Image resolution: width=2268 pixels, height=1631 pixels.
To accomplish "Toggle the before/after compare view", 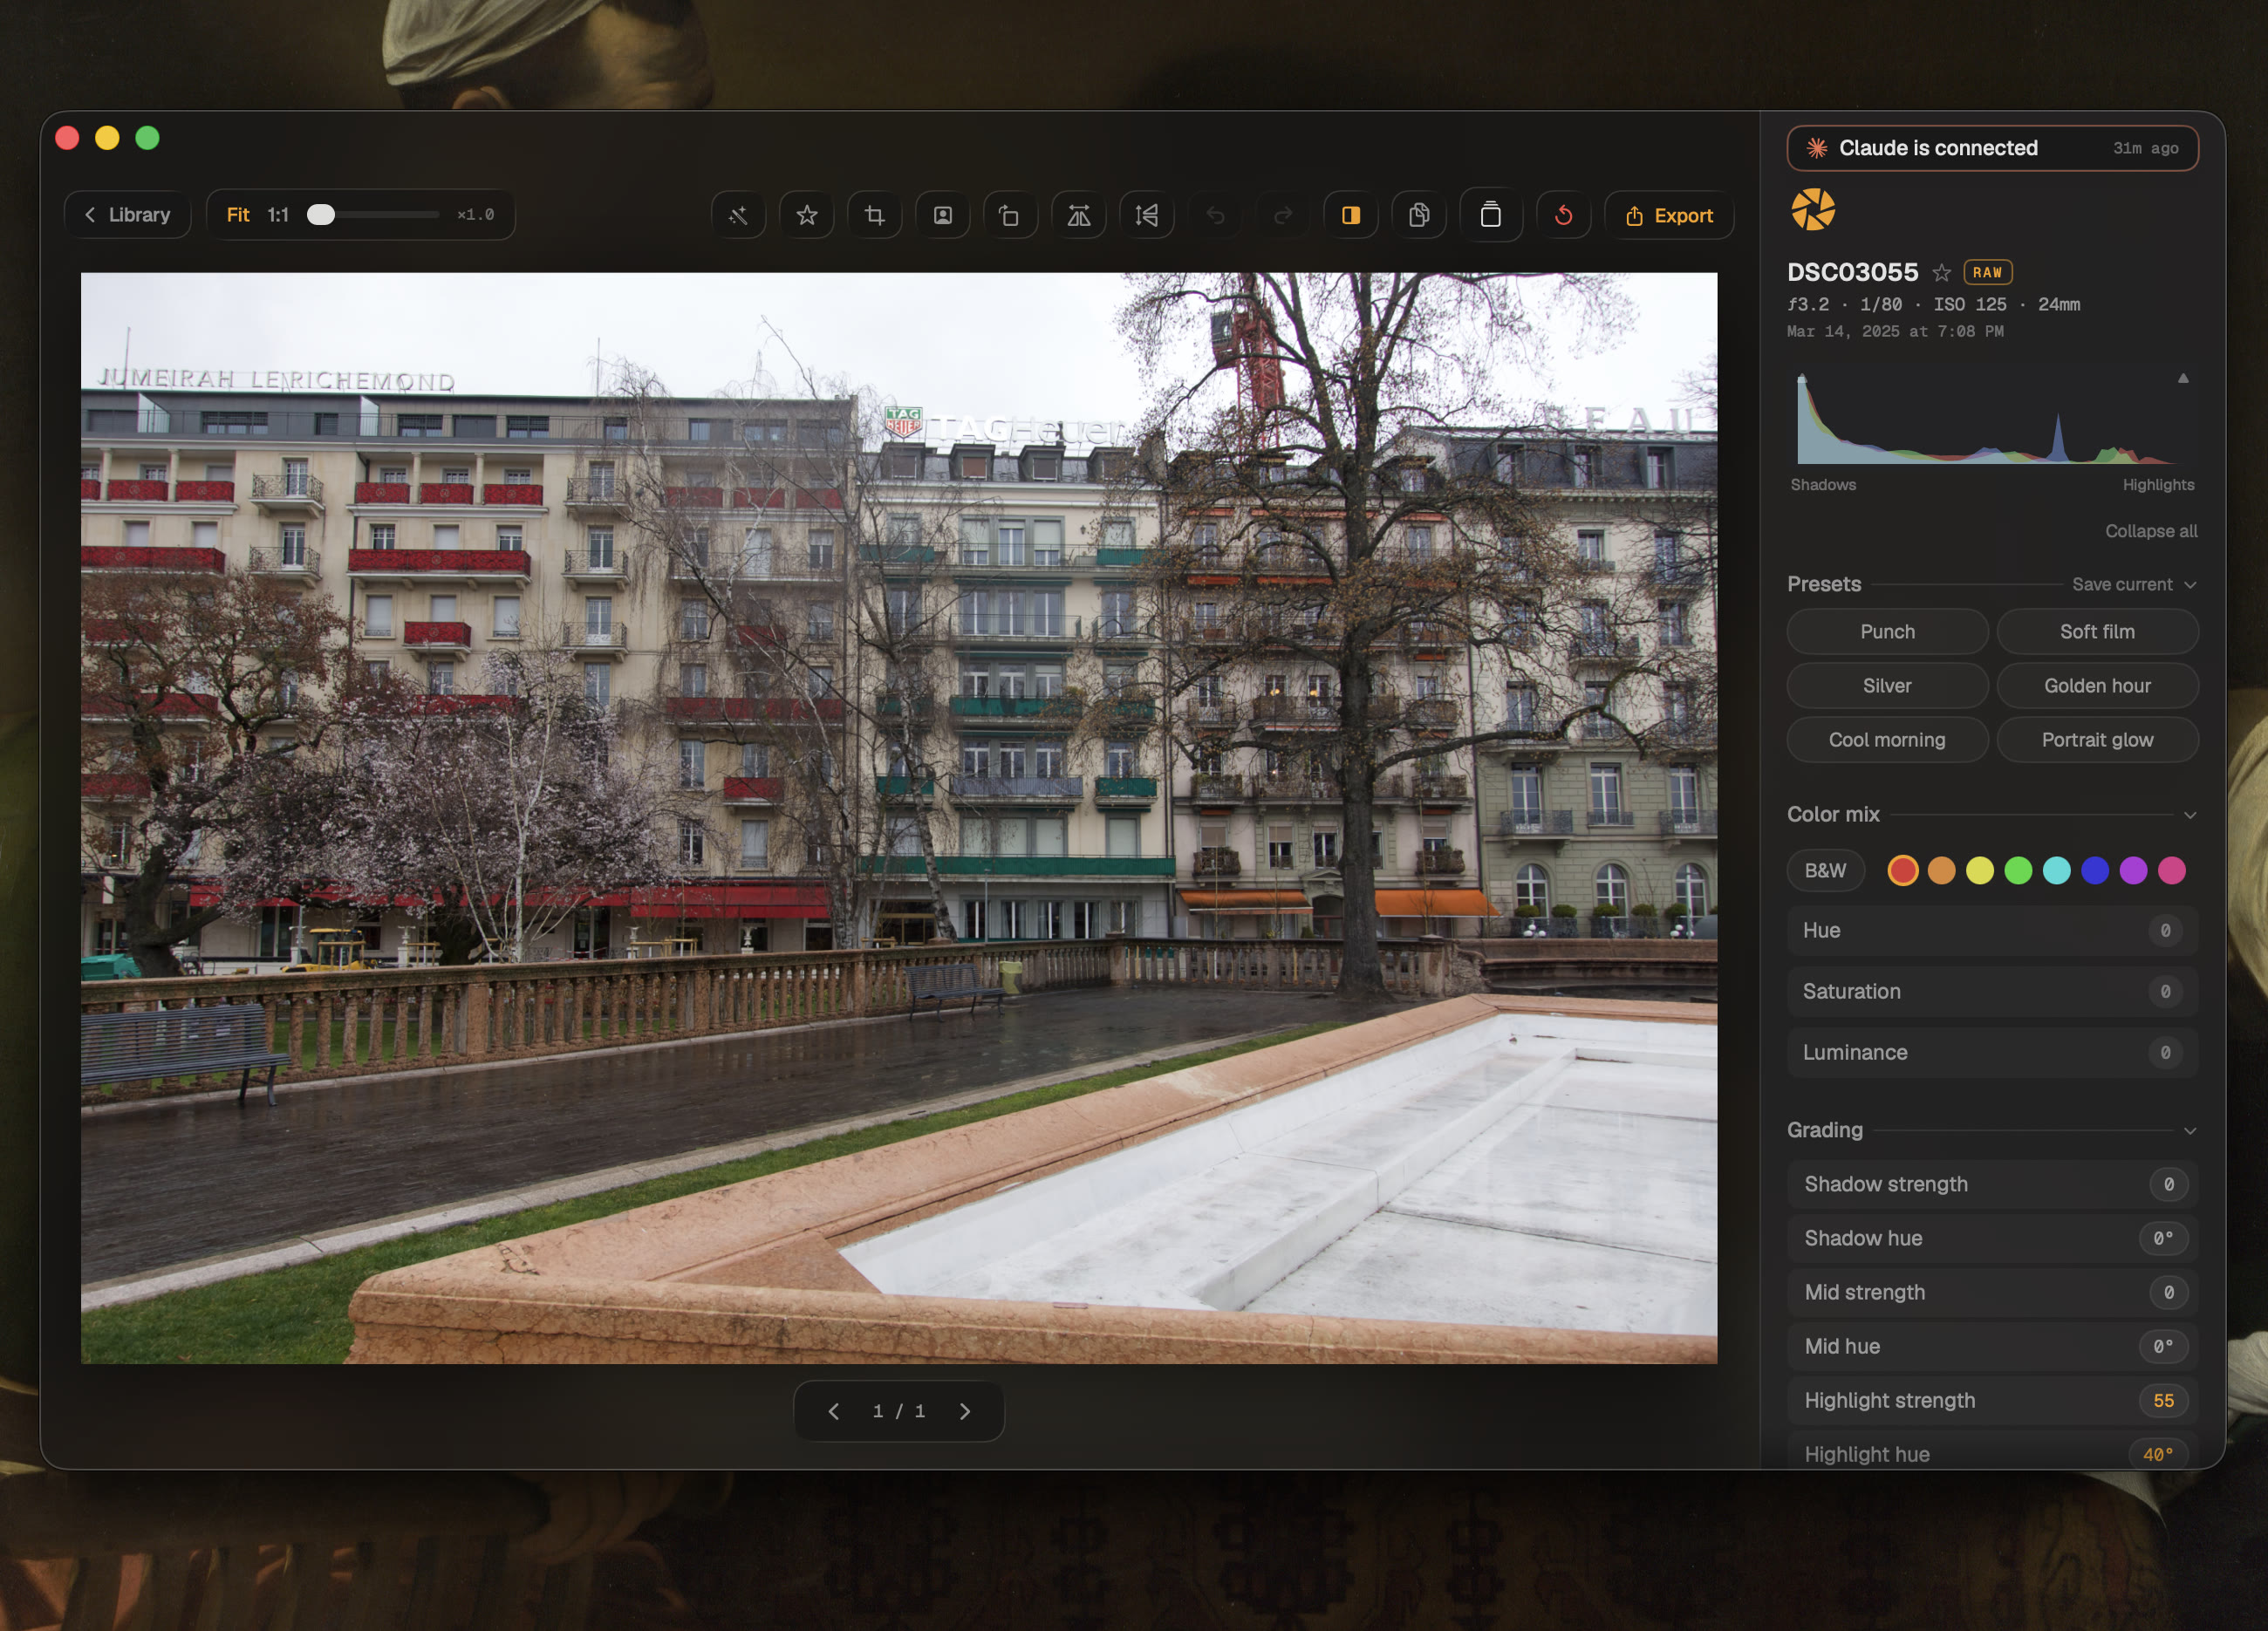I will pos(1350,215).
